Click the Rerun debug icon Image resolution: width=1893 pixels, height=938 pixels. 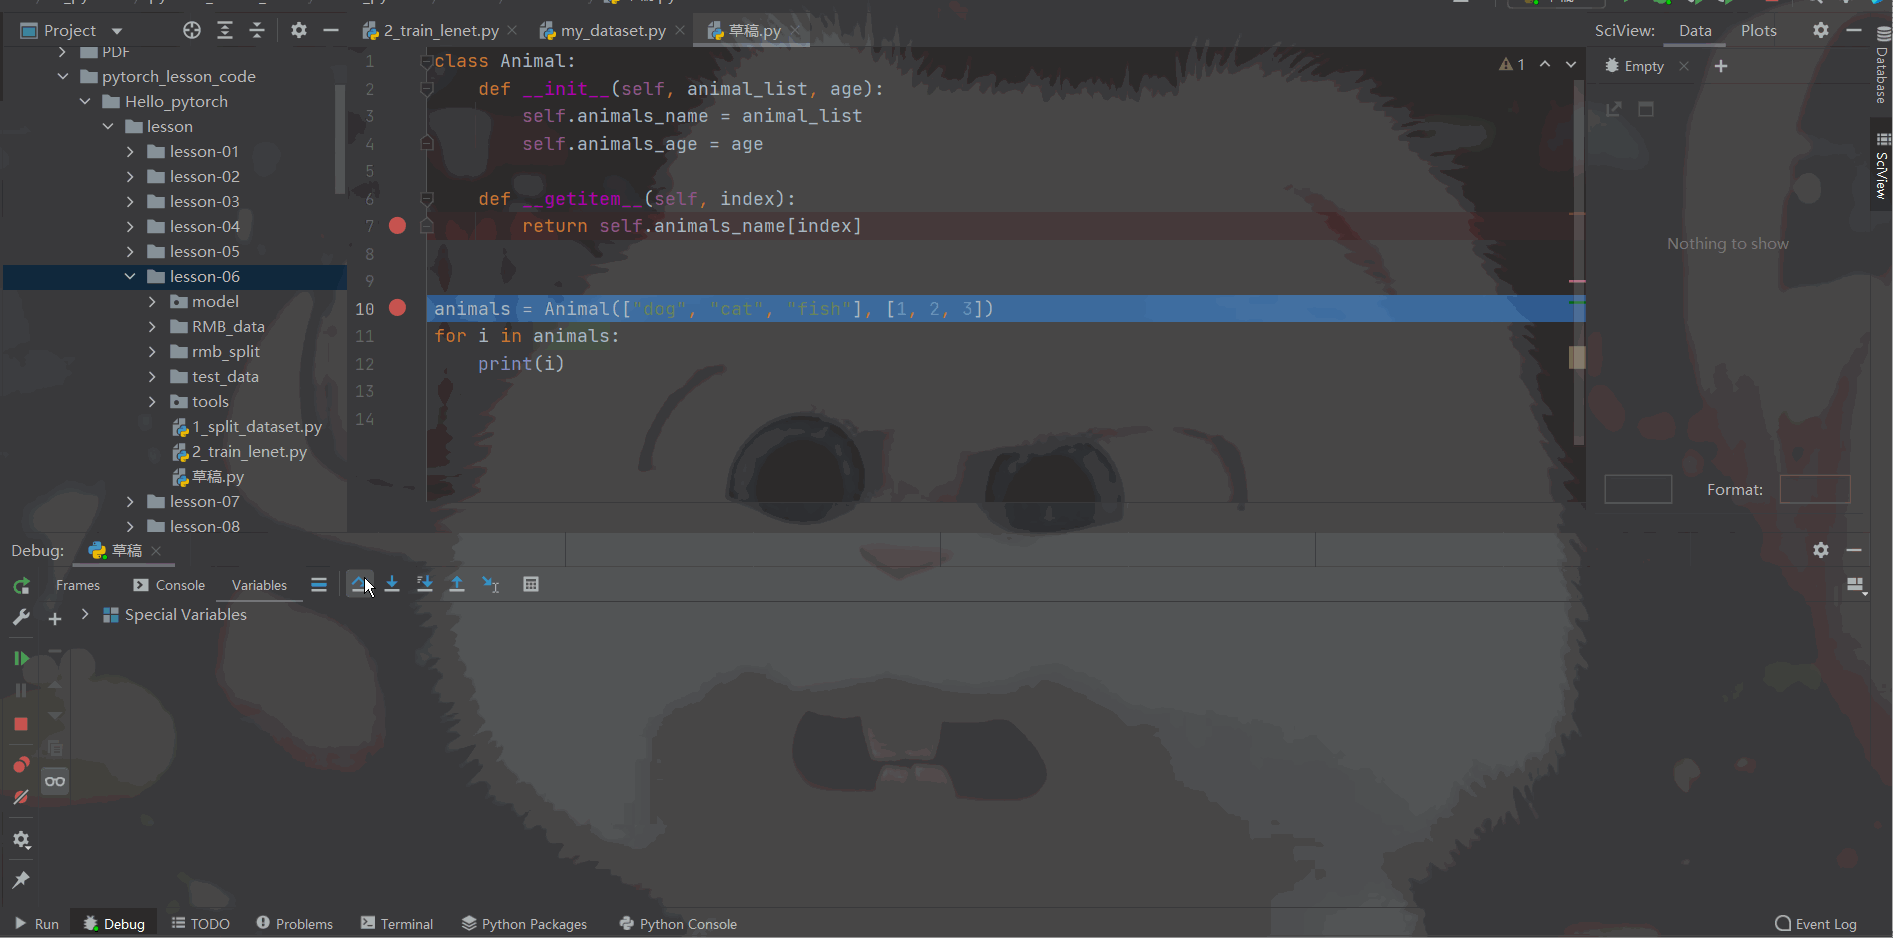[x=21, y=586]
